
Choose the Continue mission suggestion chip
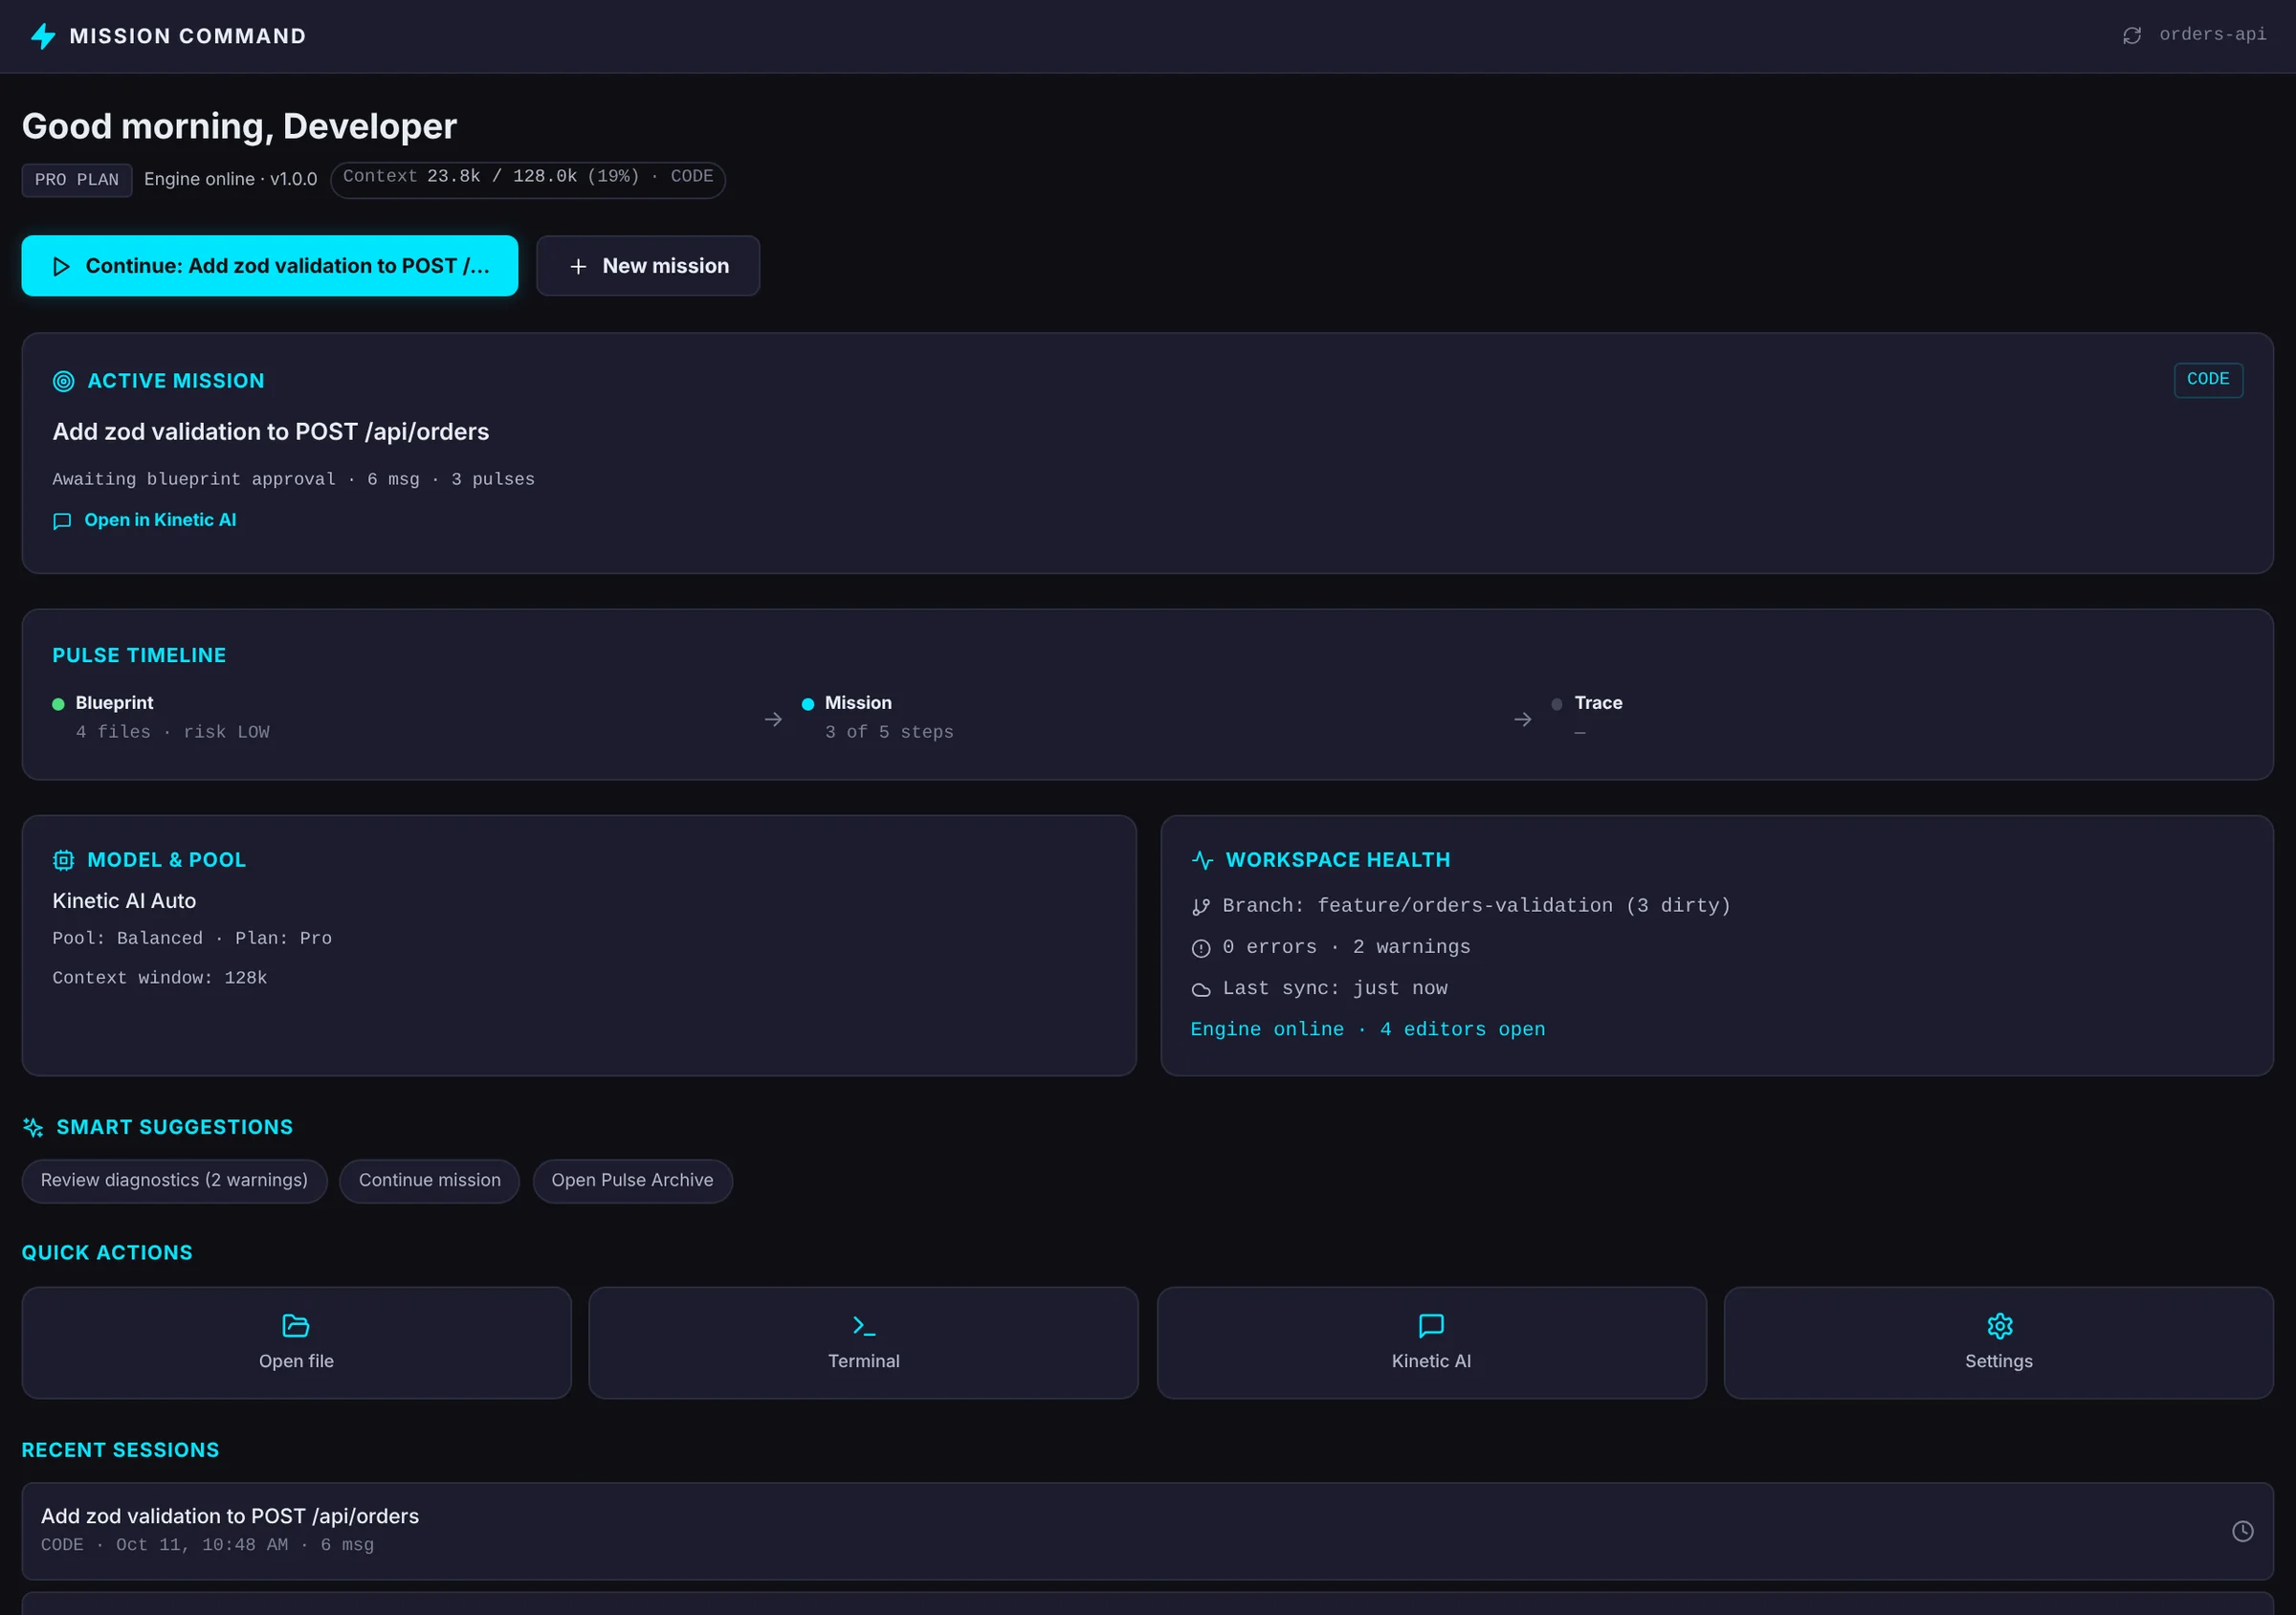coord(430,1181)
